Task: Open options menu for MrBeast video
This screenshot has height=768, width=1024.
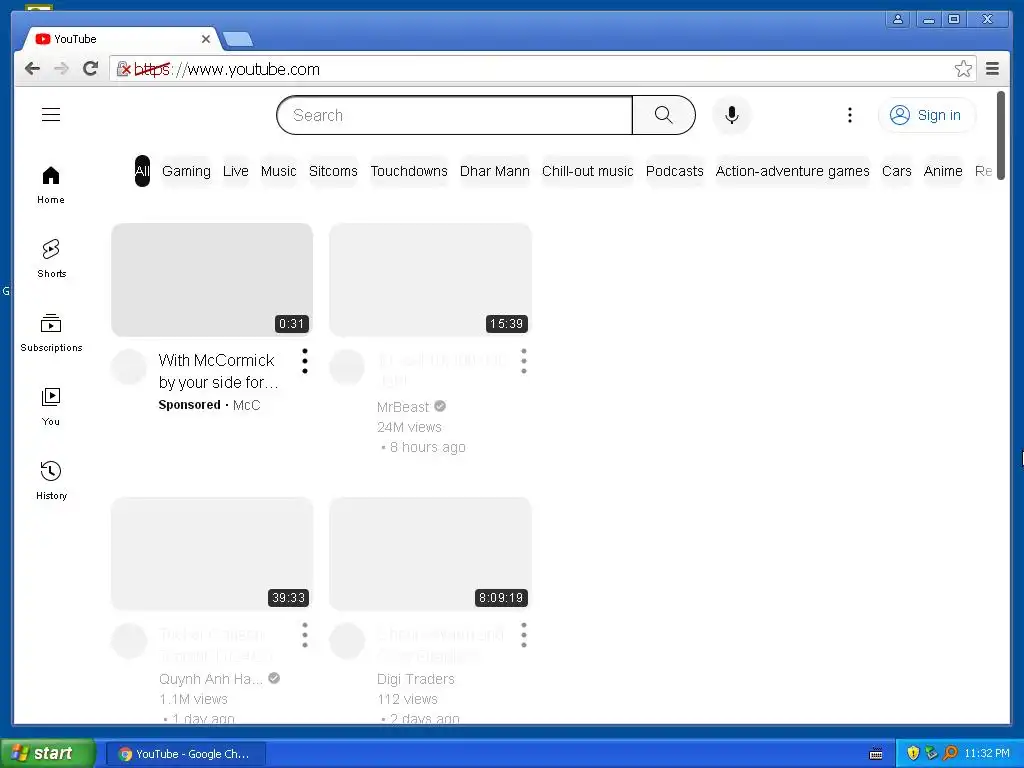Action: point(524,361)
